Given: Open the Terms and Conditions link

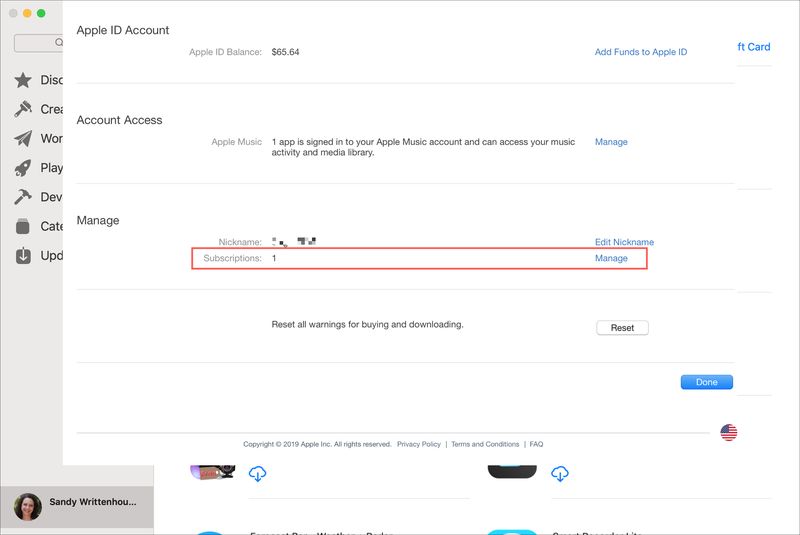Looking at the screenshot, I should [485, 444].
